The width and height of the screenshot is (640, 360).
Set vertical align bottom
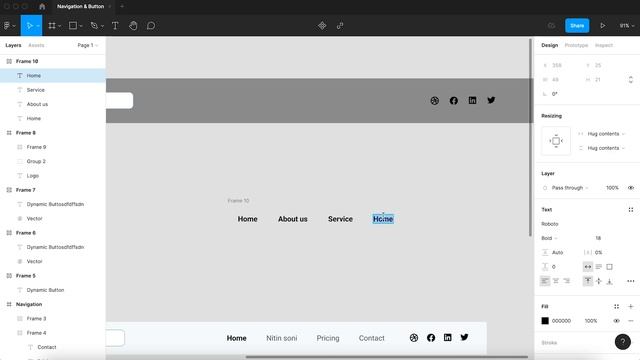(x=609, y=281)
